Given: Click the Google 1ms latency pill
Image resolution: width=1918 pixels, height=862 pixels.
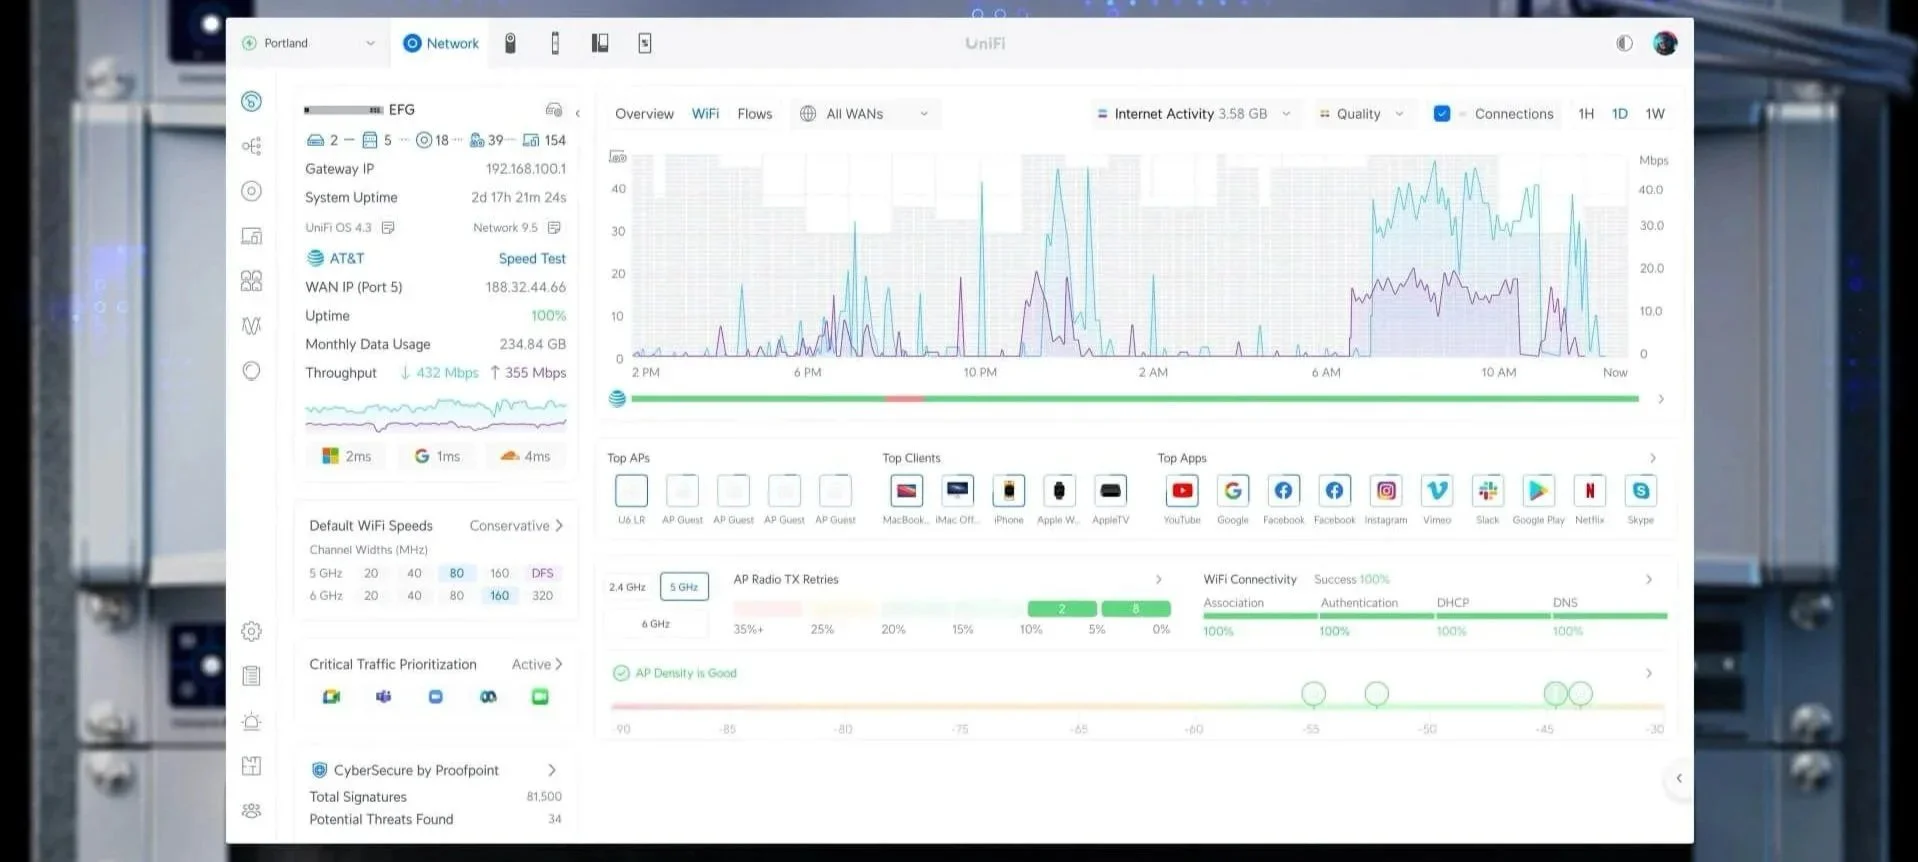Looking at the screenshot, I should click(x=437, y=456).
